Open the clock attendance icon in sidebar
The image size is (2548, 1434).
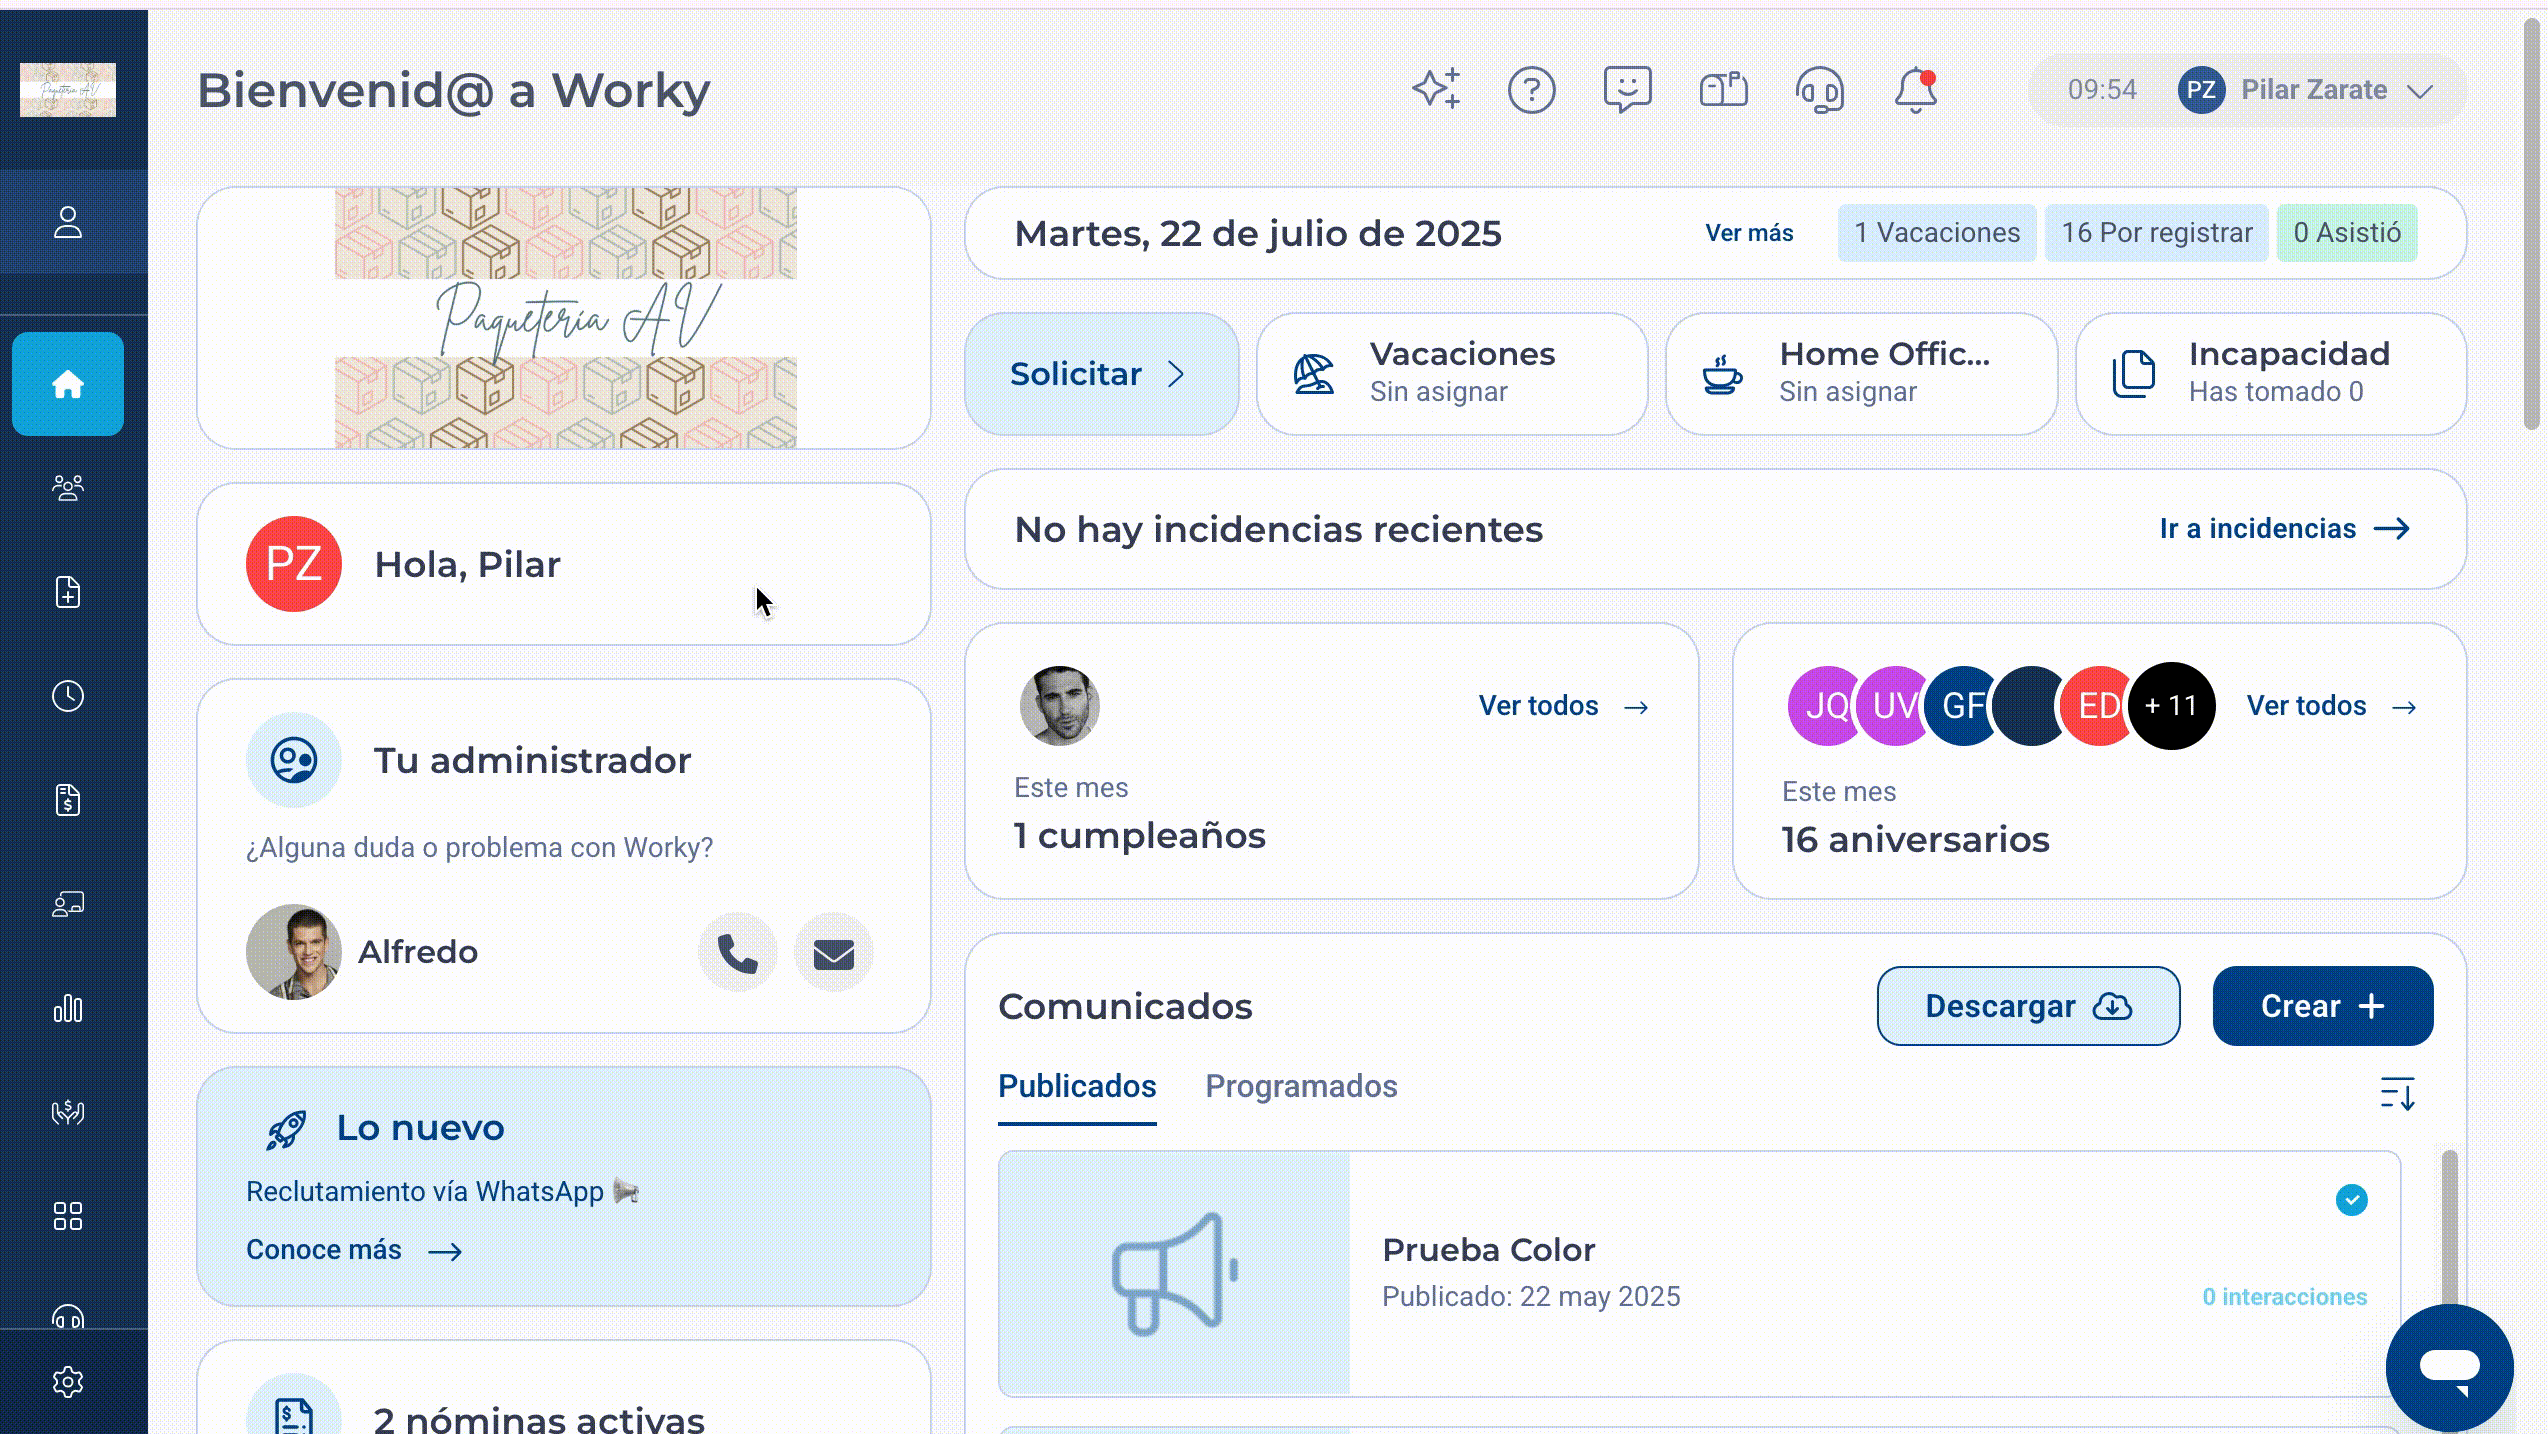(68, 696)
